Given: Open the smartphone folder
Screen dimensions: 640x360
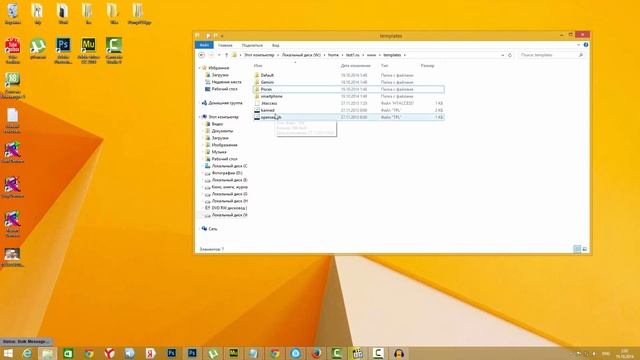Looking at the screenshot, I should tap(271, 96).
